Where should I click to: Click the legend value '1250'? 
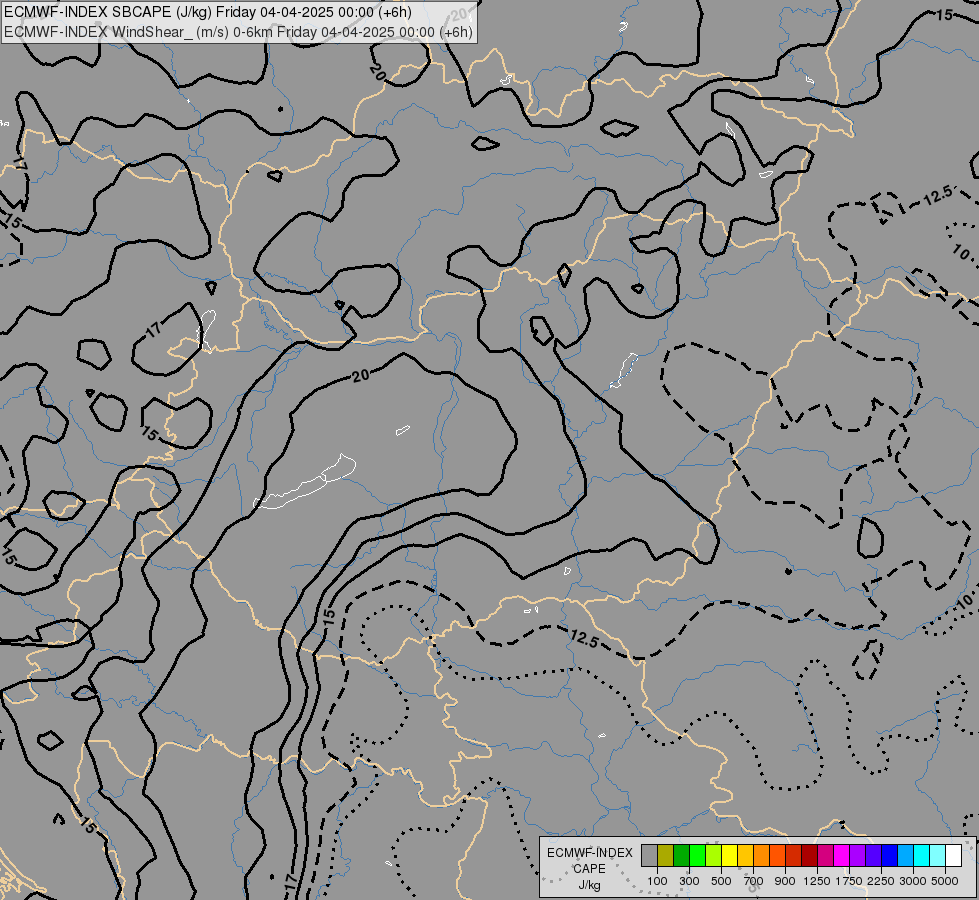817,881
